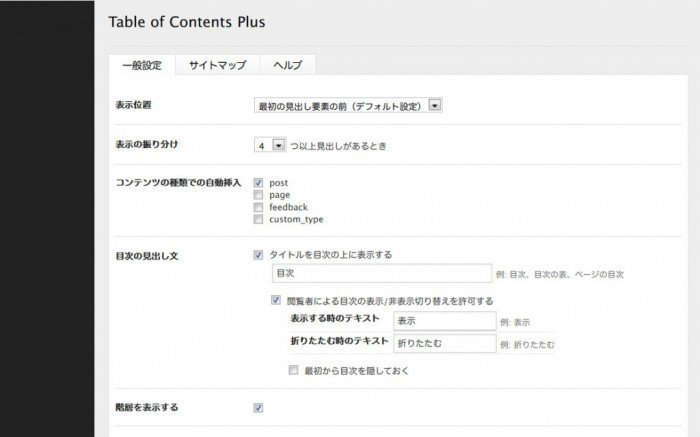Click the 折りたたむ時のテキスト input field
The image size is (700, 437).
click(445, 344)
